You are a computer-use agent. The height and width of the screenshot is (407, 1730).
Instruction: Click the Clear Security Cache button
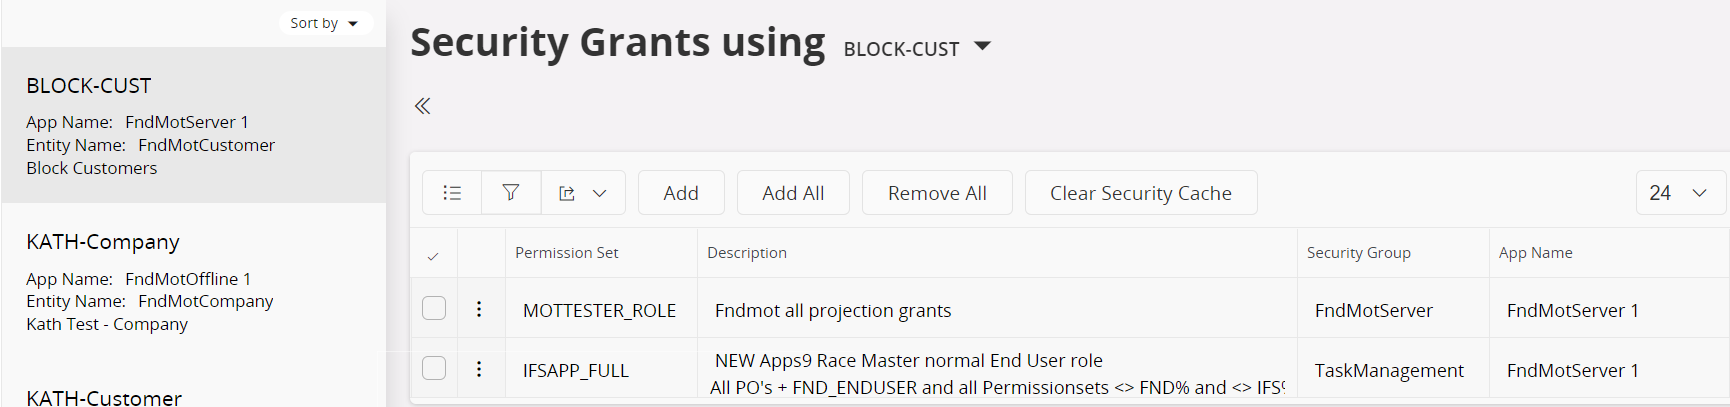point(1141,193)
